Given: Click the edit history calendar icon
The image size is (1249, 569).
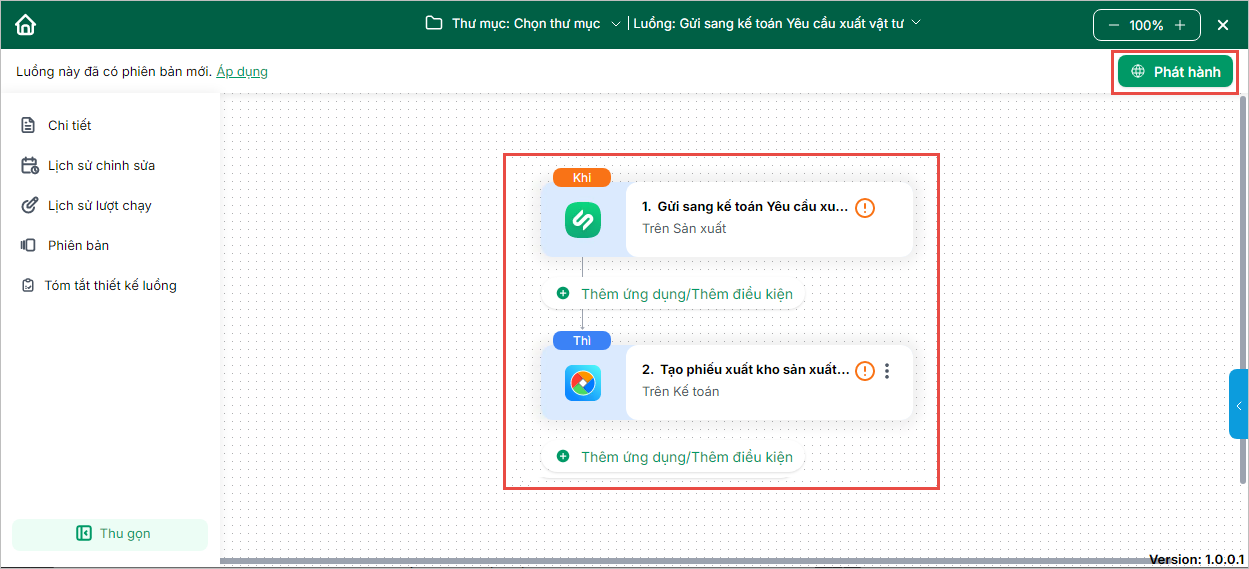Looking at the screenshot, I should pos(29,165).
